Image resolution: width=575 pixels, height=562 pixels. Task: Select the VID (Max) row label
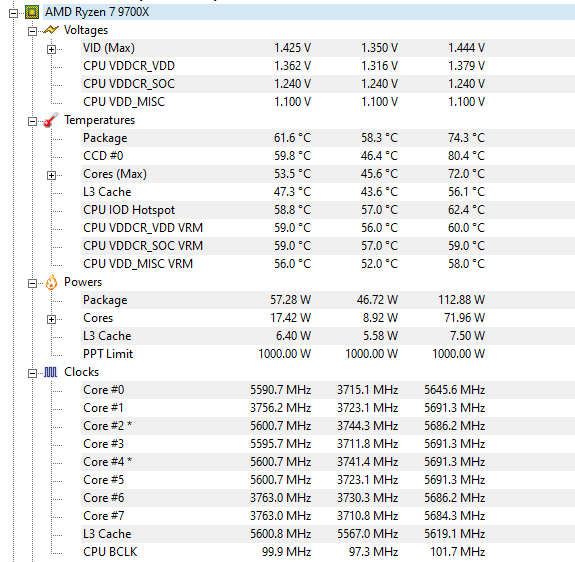click(x=109, y=48)
